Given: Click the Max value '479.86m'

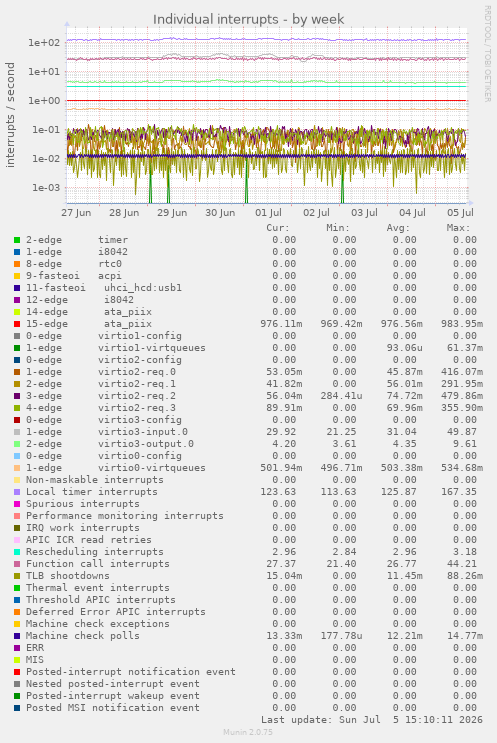Looking at the screenshot, I should click(461, 396).
